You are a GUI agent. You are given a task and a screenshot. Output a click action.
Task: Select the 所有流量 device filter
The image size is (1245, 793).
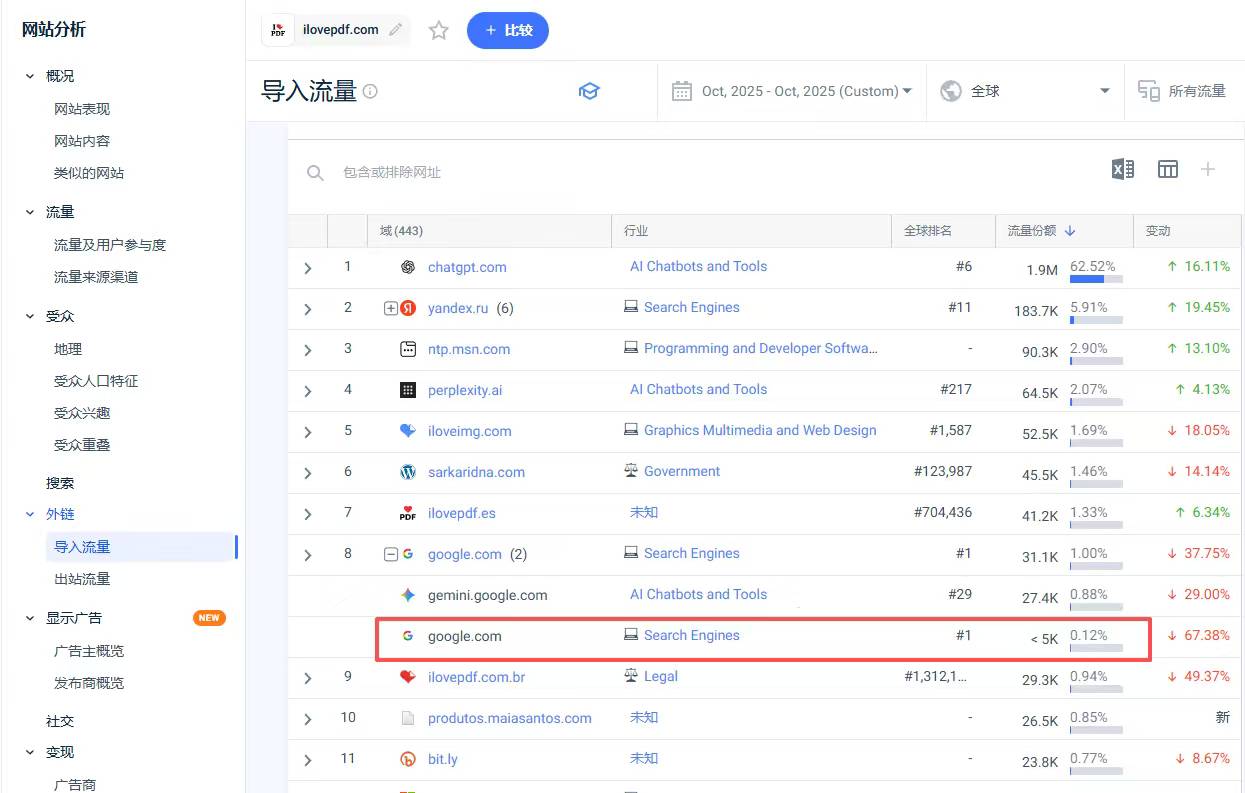(1183, 91)
